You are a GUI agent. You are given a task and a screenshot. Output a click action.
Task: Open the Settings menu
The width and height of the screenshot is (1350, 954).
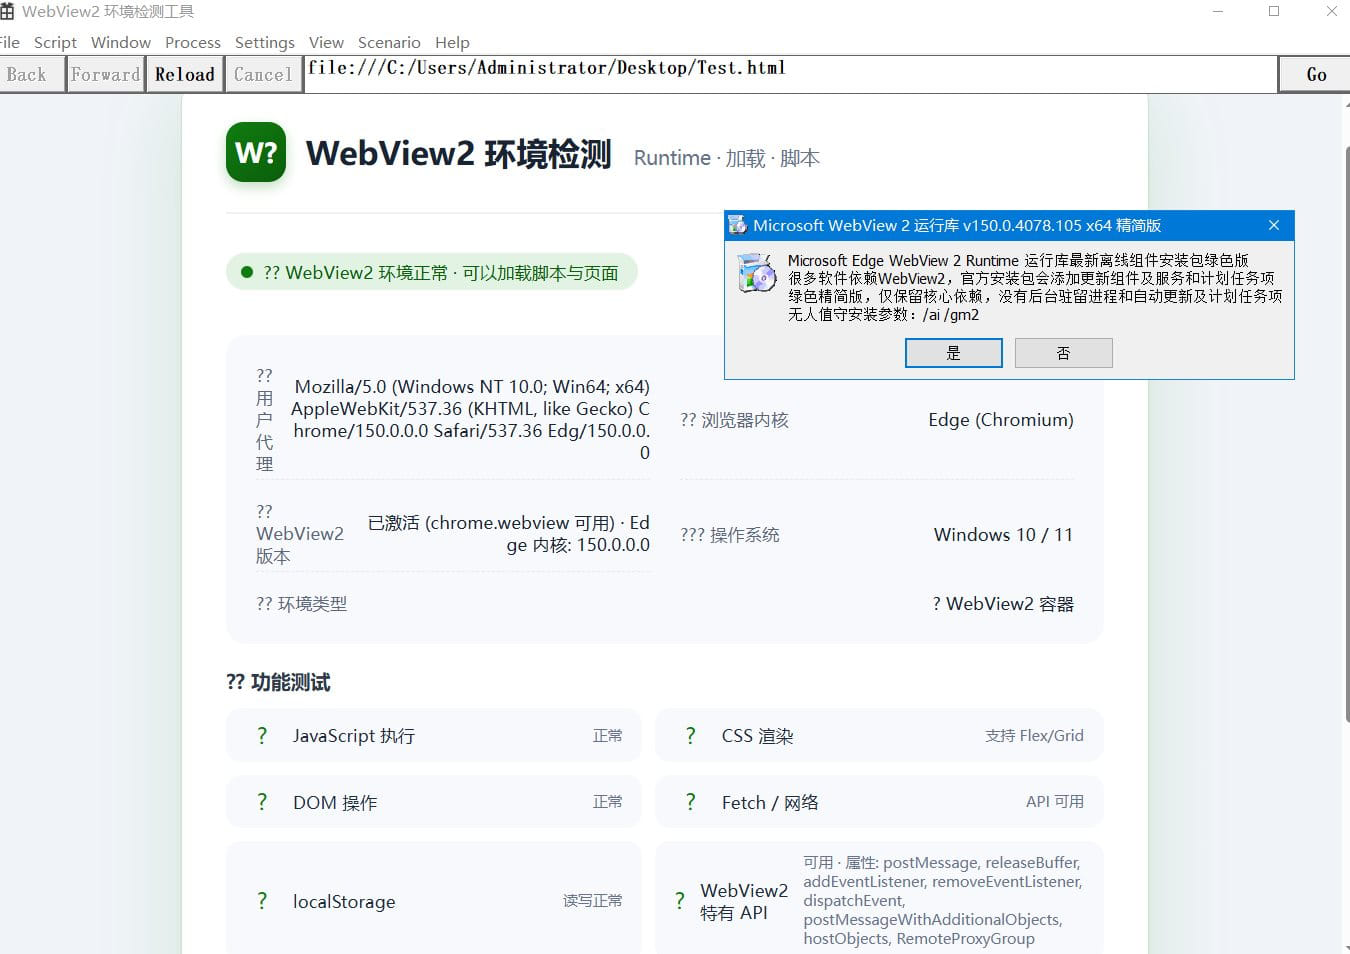[x=265, y=42]
